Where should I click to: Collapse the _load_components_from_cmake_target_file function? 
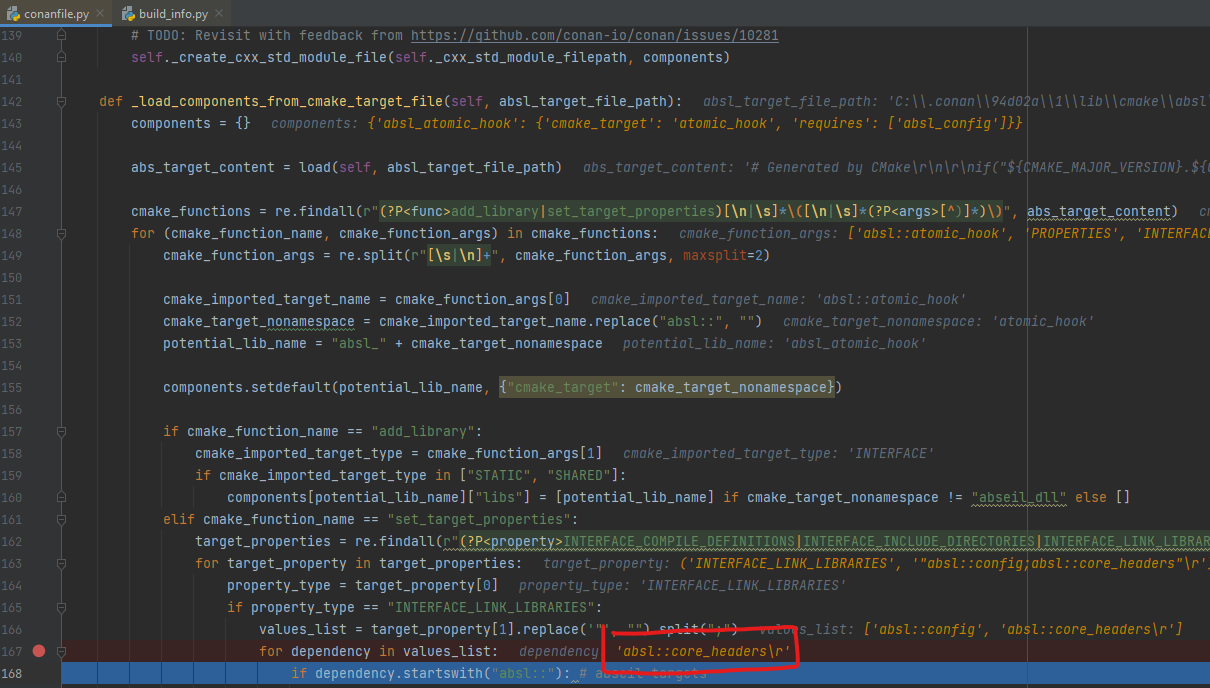(60, 101)
